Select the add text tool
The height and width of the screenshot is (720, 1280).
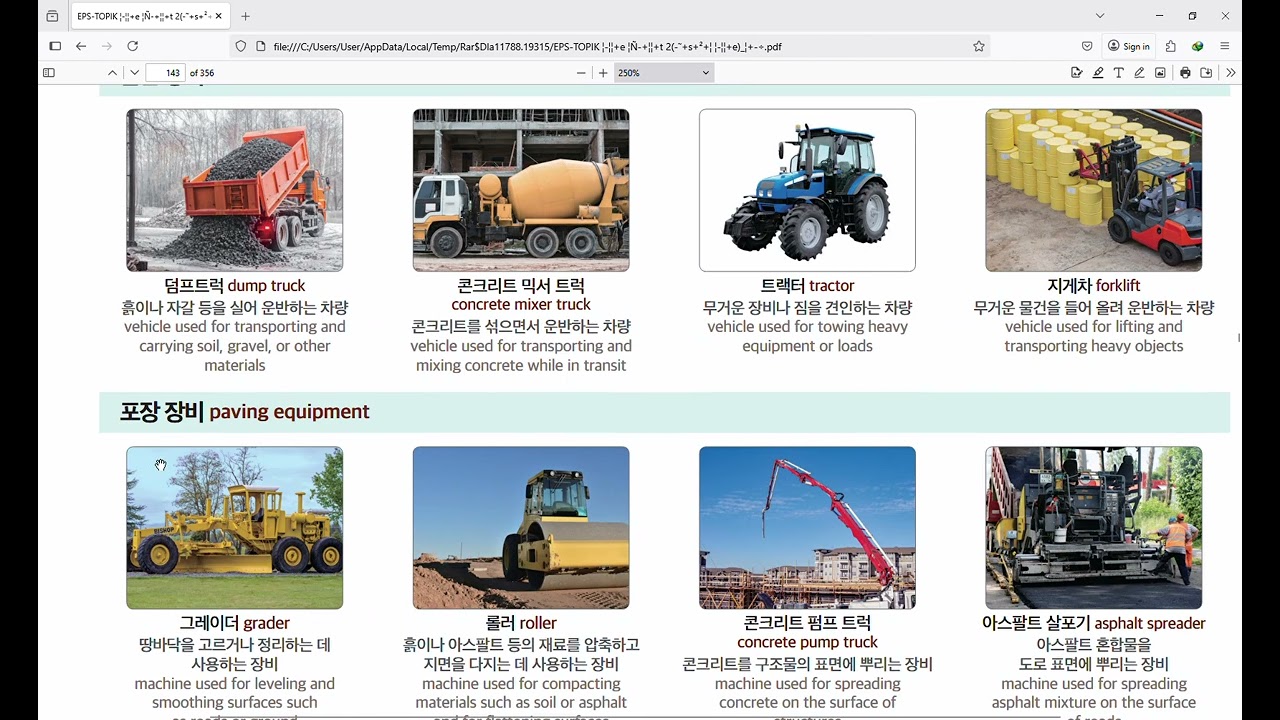[x=1119, y=73]
